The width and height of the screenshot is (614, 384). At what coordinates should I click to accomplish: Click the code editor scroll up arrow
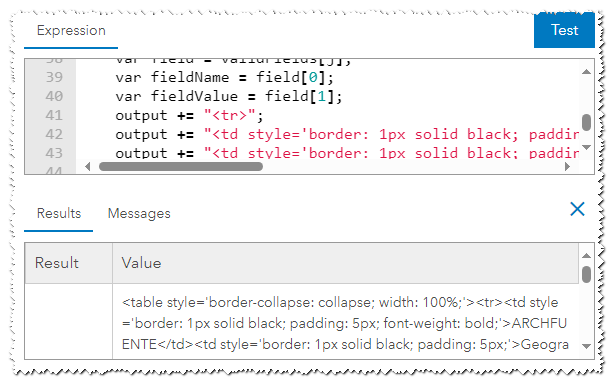pos(586,72)
